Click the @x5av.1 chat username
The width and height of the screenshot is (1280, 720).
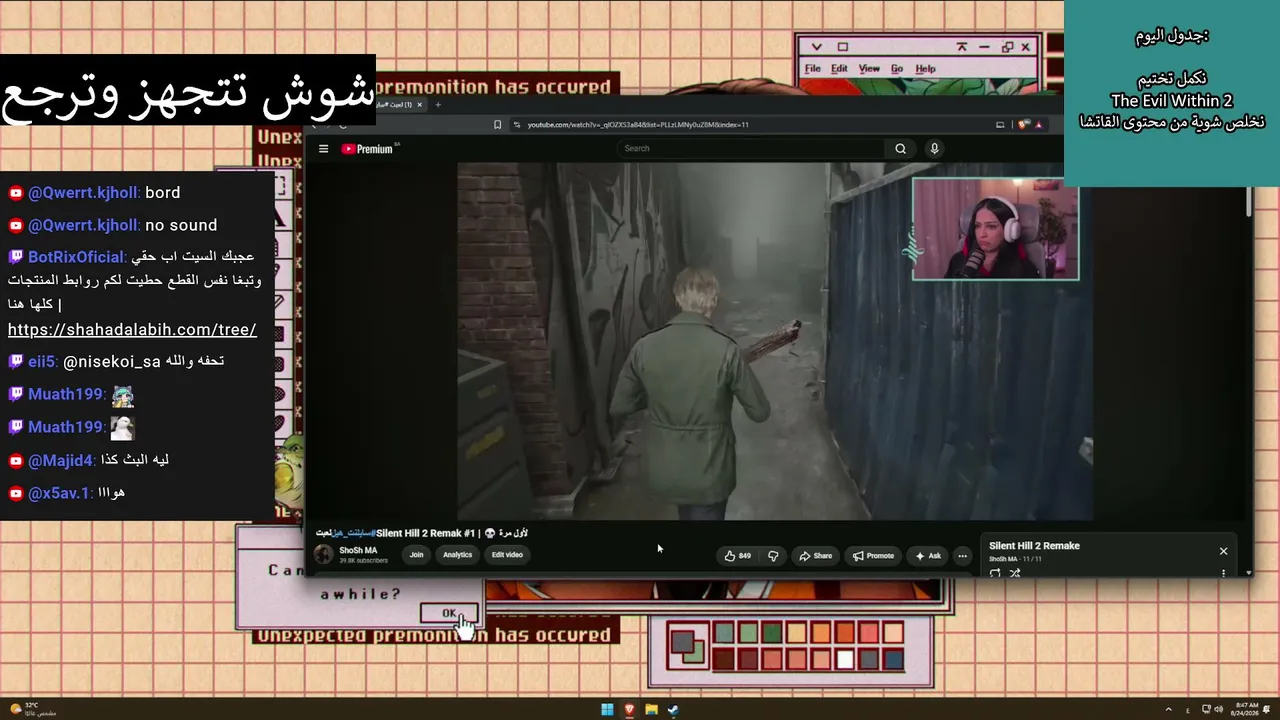pos(59,493)
